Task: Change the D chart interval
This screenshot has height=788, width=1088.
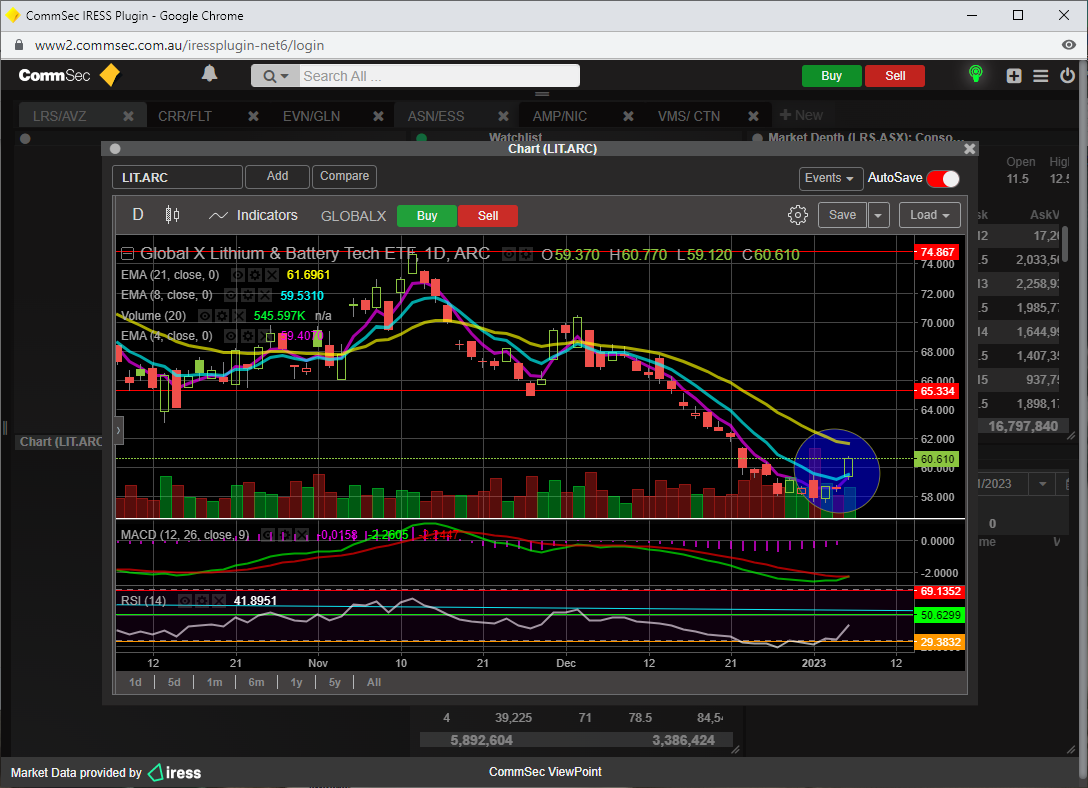Action: (138, 215)
